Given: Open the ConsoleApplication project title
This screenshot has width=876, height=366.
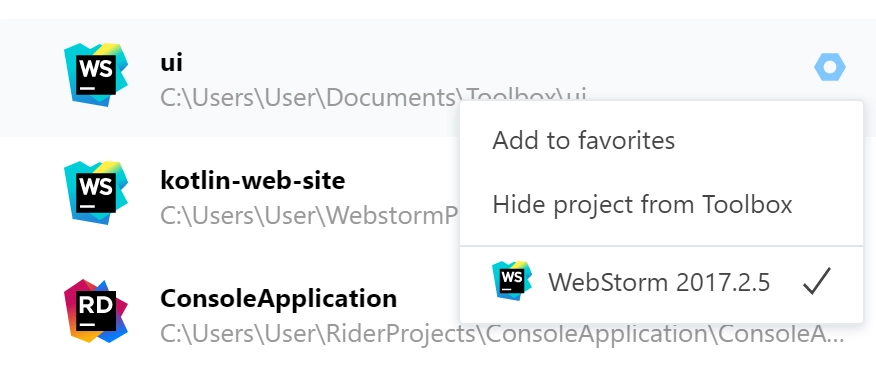Looking at the screenshot, I should coord(278,299).
